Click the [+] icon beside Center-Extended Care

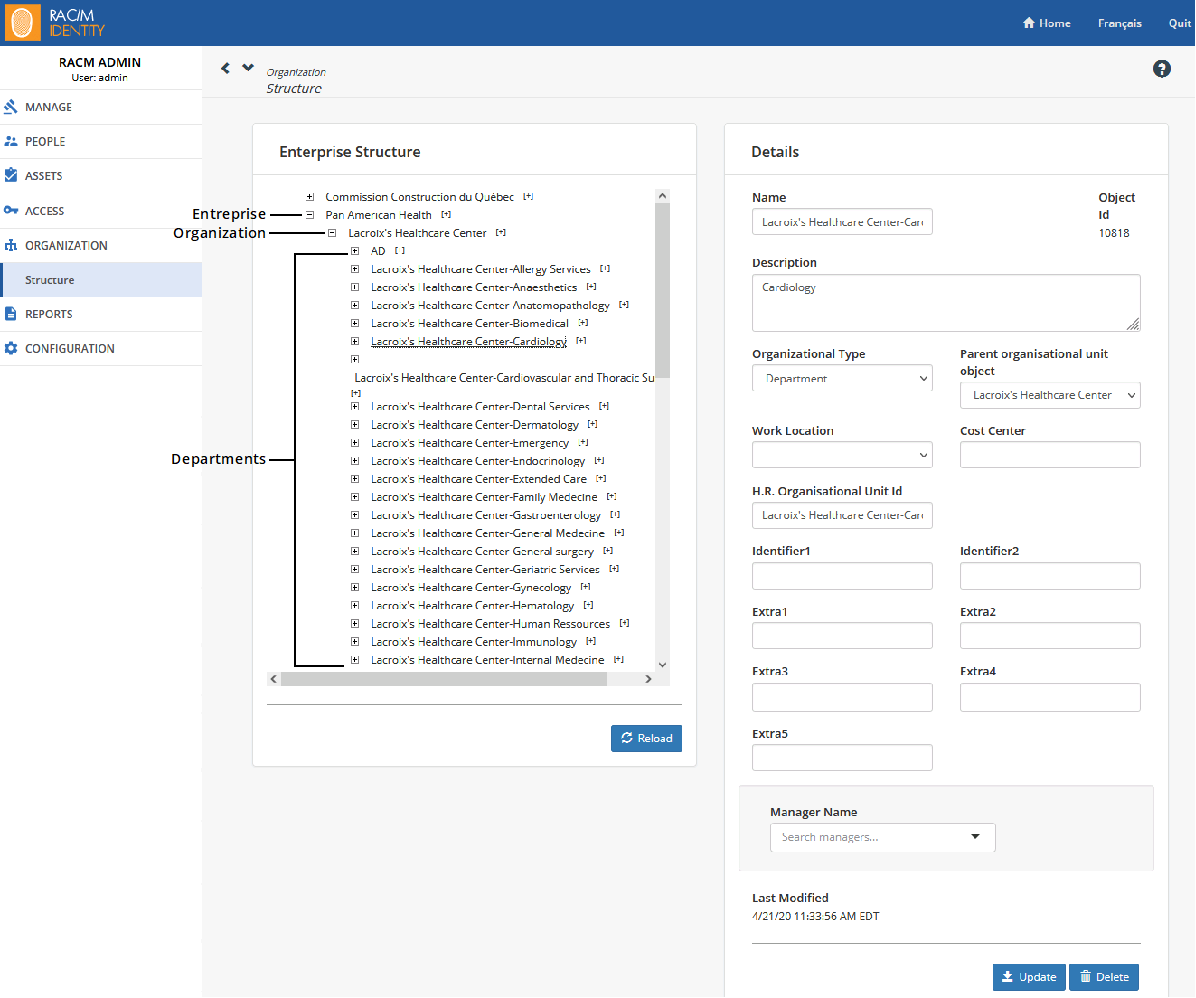(x=601, y=478)
